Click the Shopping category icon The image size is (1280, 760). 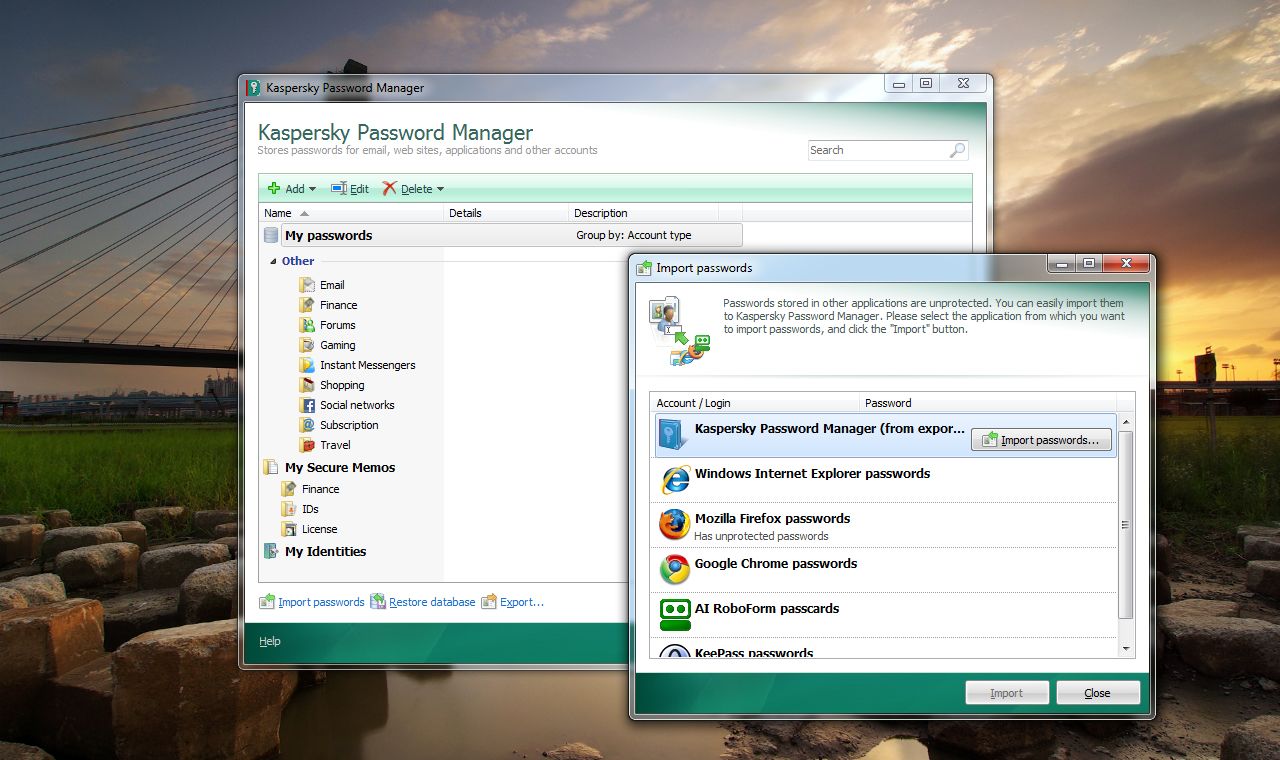[307, 385]
